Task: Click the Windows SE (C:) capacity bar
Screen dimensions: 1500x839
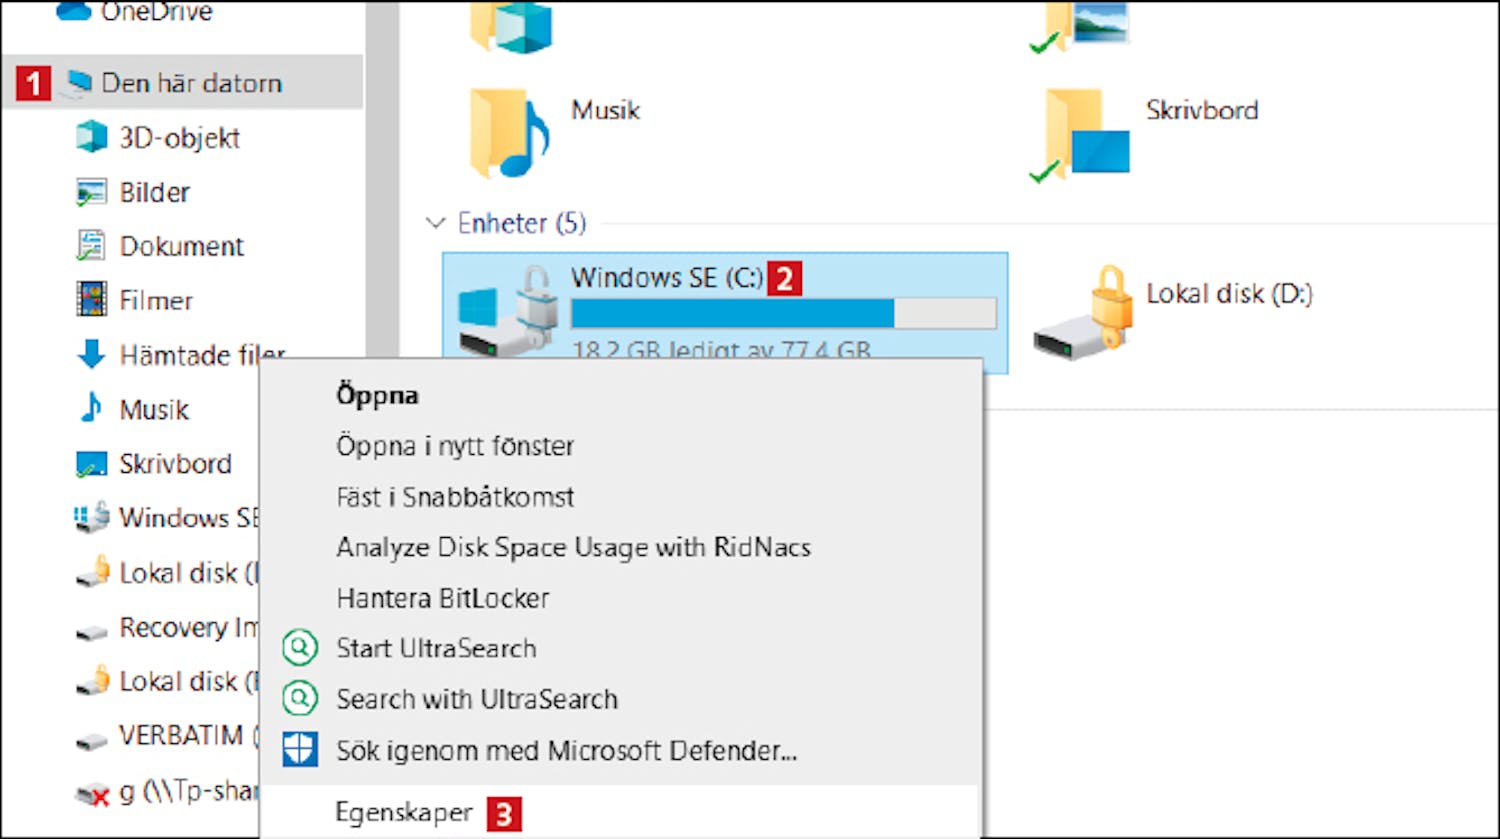Action: pos(783,314)
